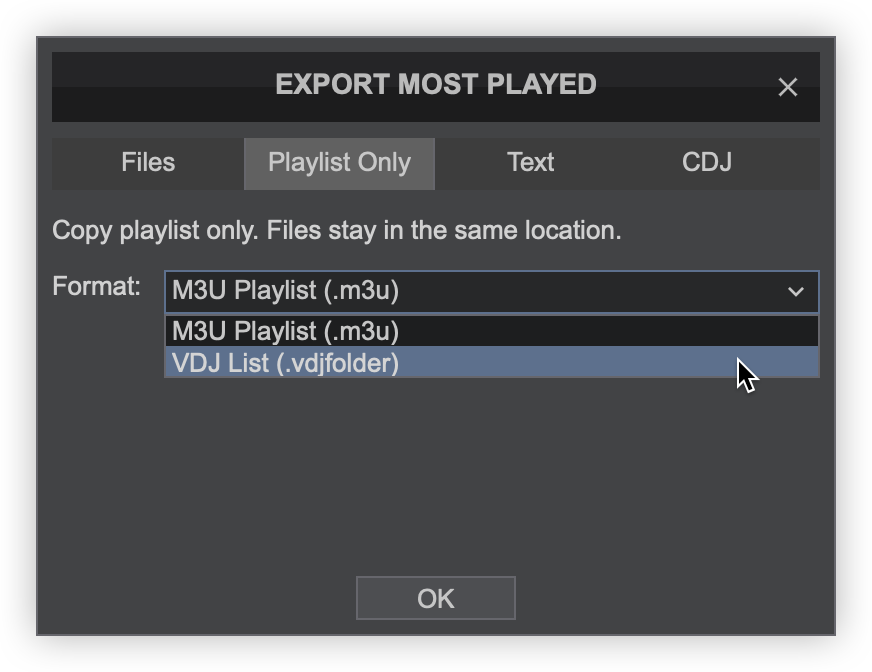This screenshot has width=872, height=672.
Task: Switch to the Files tab
Action: point(148,163)
